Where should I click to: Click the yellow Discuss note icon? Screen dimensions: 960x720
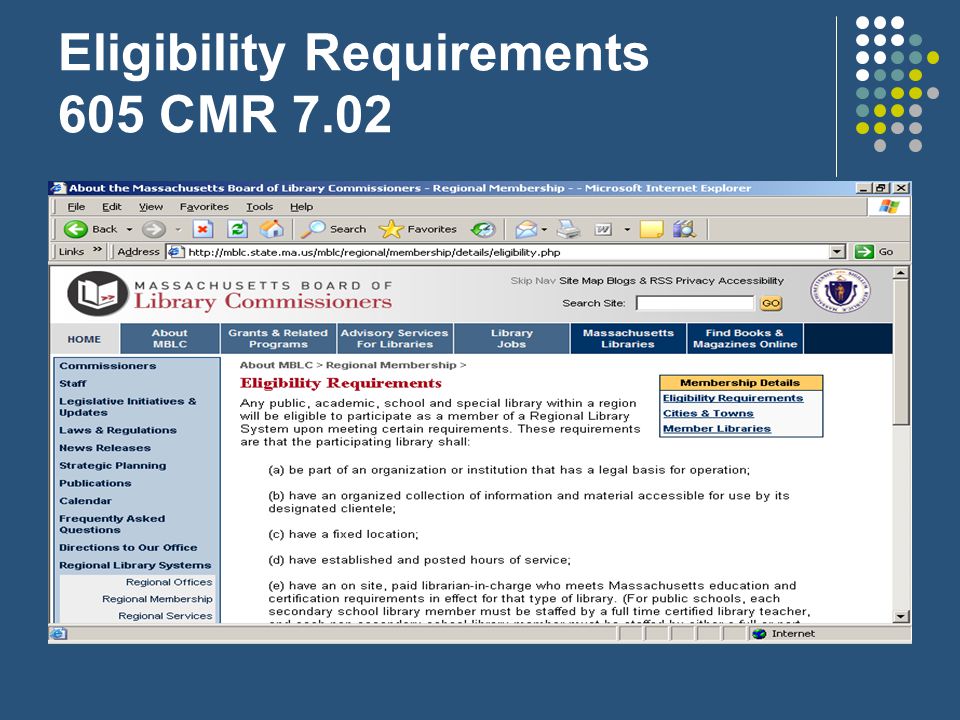651,229
